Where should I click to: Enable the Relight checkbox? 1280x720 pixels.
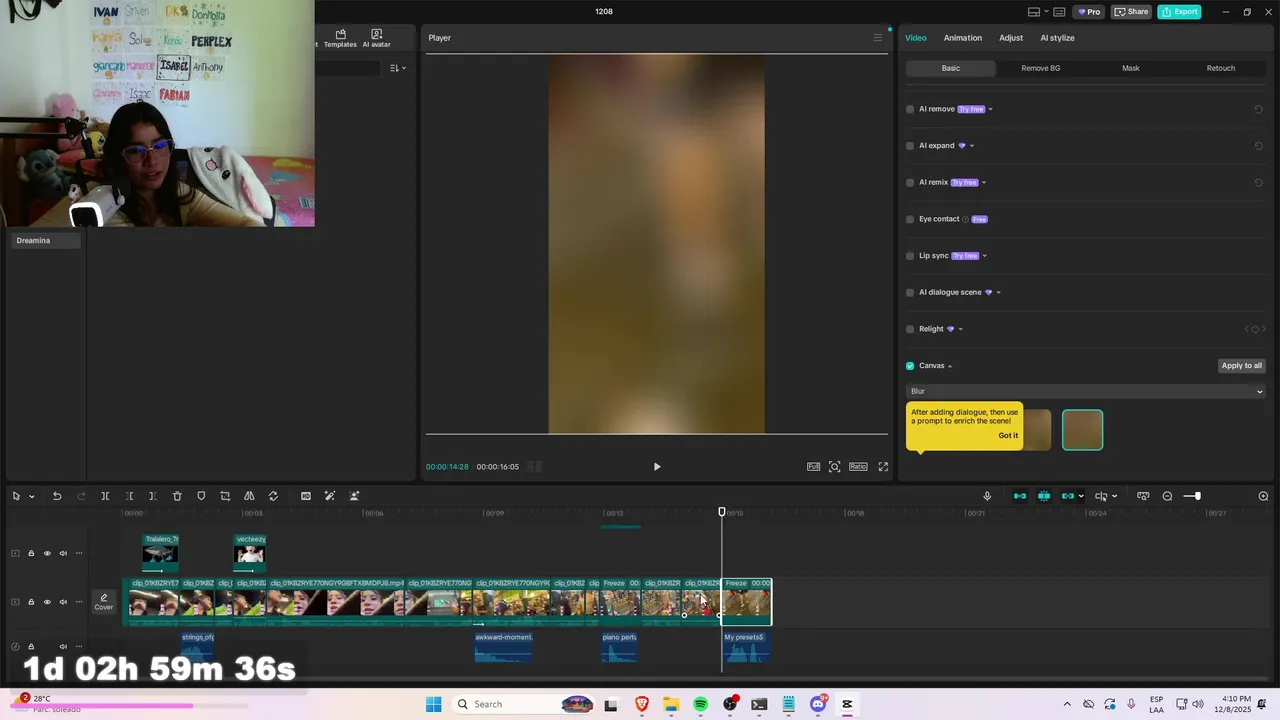tap(910, 329)
